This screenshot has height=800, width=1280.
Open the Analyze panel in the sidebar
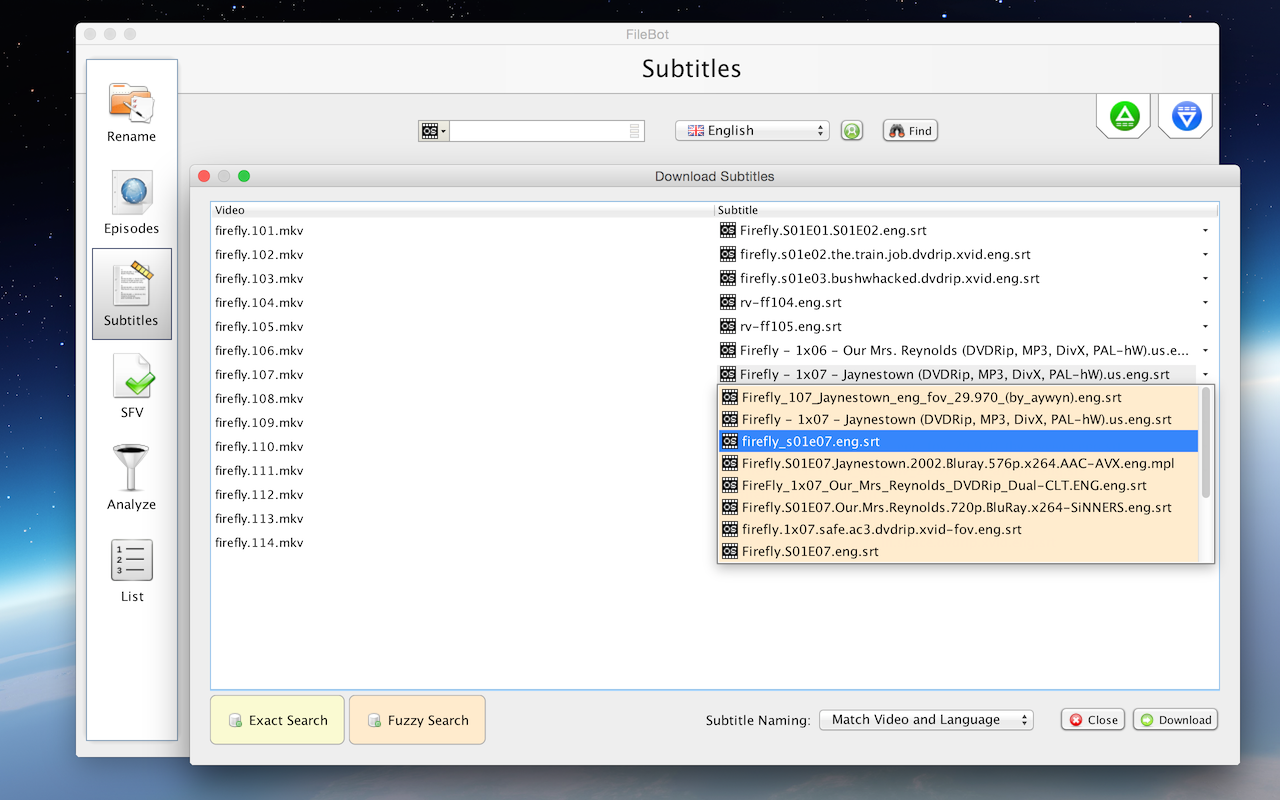[132, 479]
